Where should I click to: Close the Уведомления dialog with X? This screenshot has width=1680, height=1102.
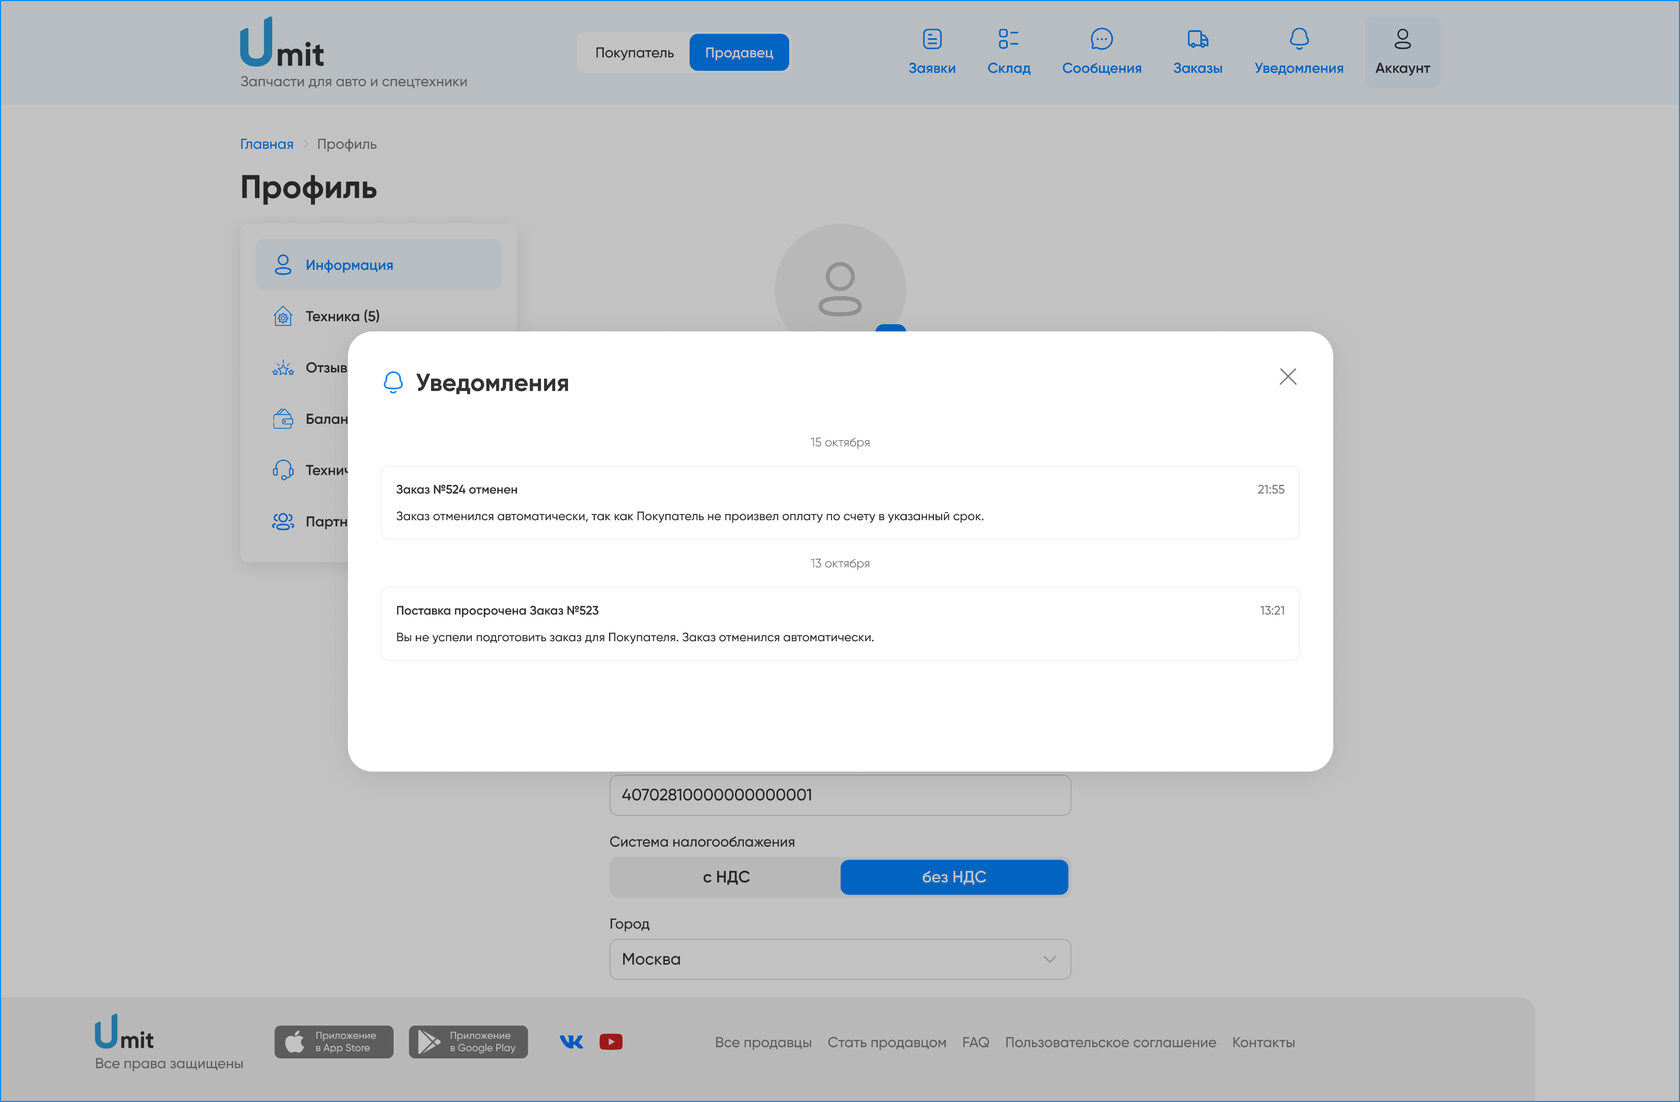click(x=1288, y=377)
